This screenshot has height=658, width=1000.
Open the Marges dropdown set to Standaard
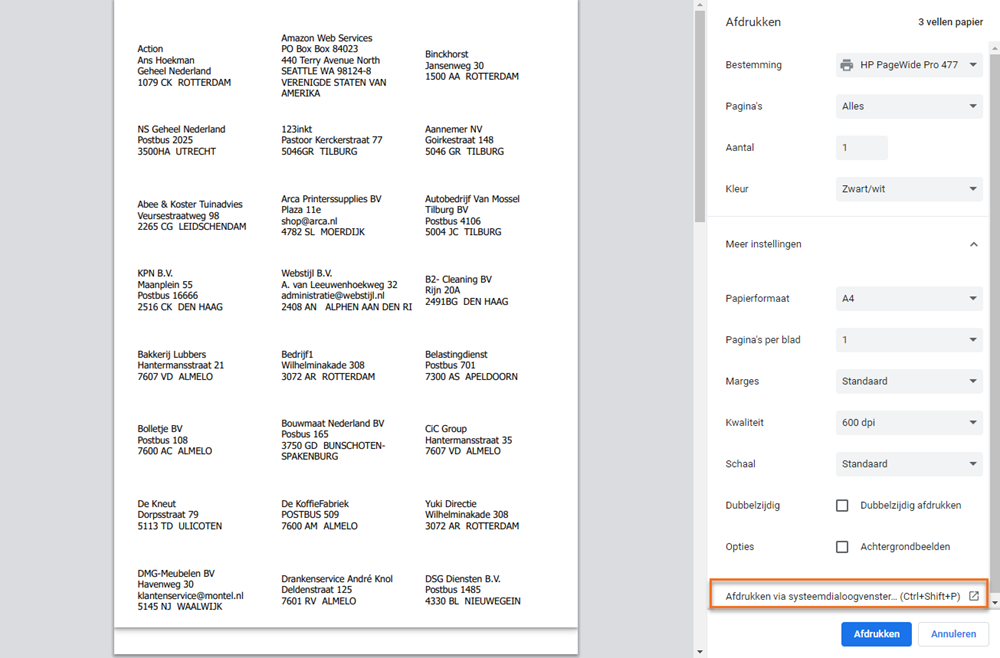[909, 381]
